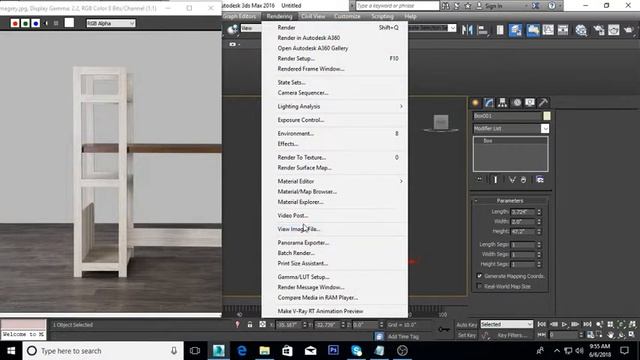Adjust the Length spinner arrows
This screenshot has height=360, width=640.
coord(539,212)
